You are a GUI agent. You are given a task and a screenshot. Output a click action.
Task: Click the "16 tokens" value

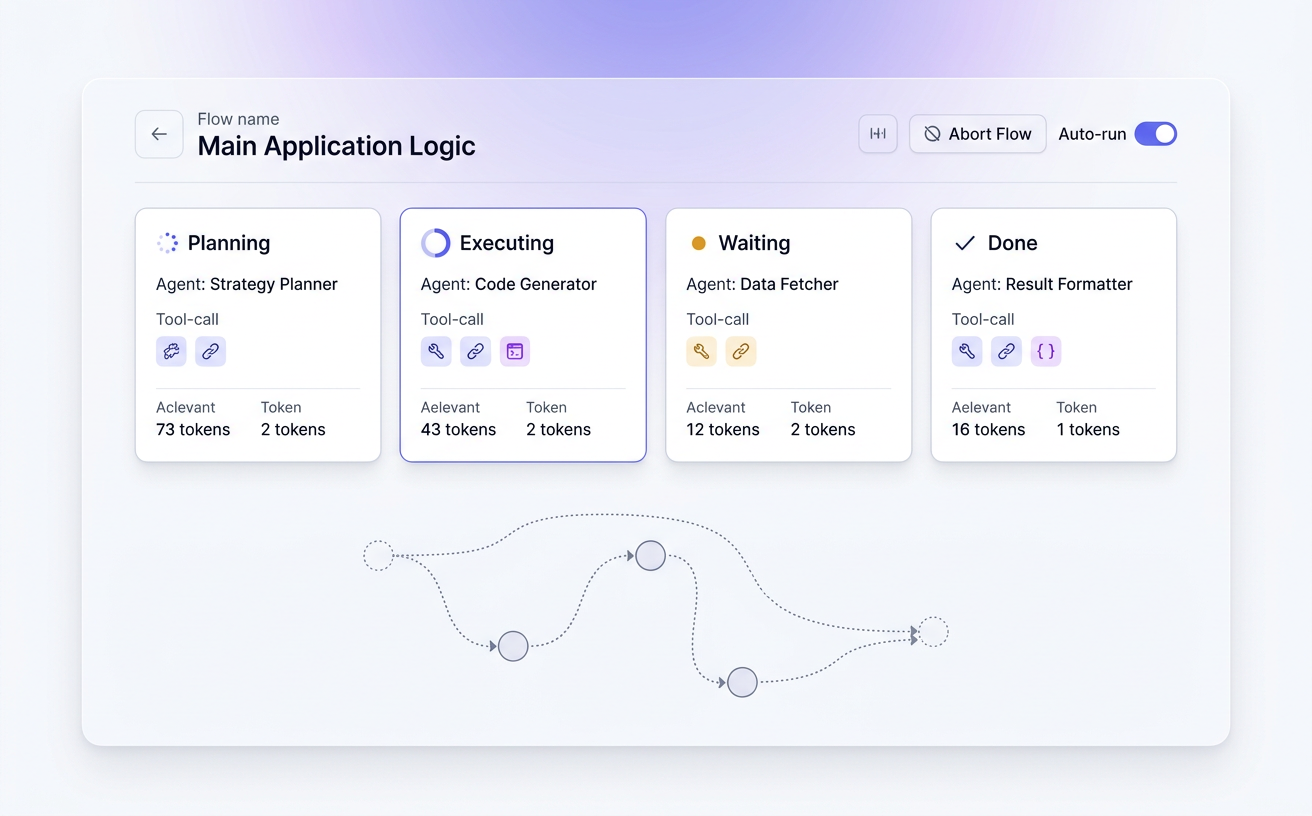[x=988, y=430]
